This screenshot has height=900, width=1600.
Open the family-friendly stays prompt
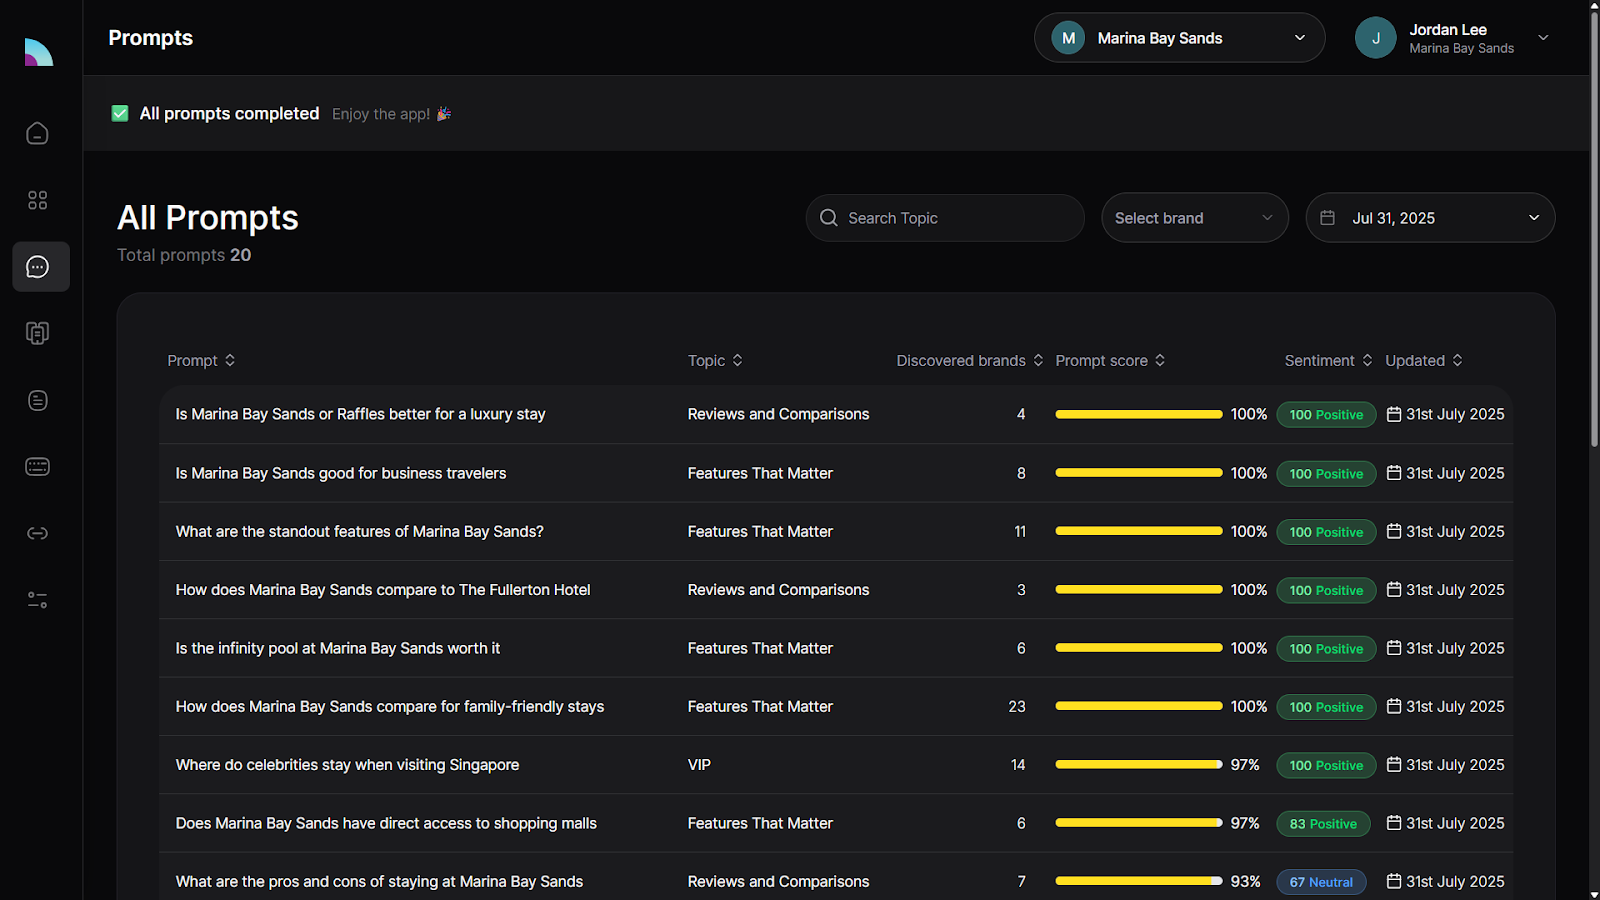[x=390, y=706]
